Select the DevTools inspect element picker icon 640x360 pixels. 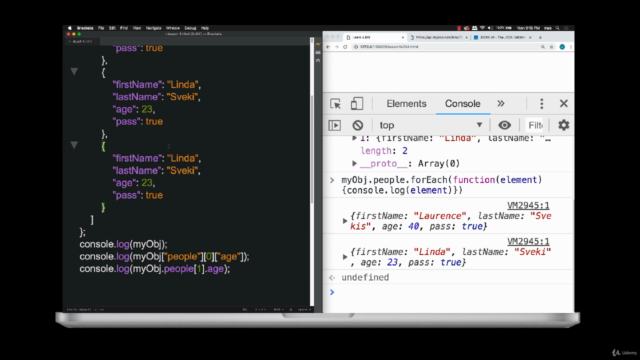pyautogui.click(x=336, y=104)
